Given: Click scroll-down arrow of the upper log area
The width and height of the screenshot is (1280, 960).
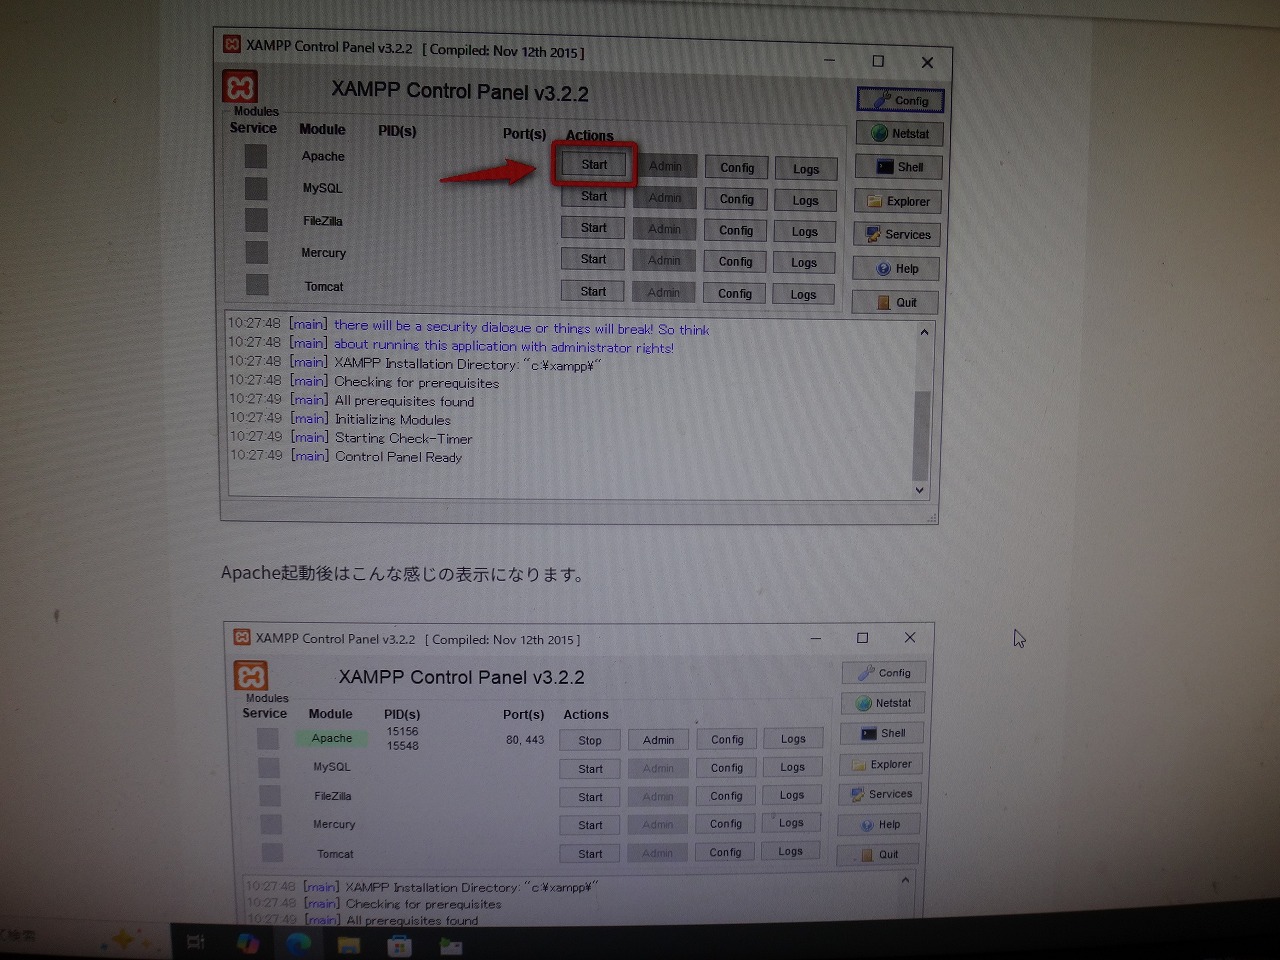Looking at the screenshot, I should pyautogui.click(x=920, y=490).
